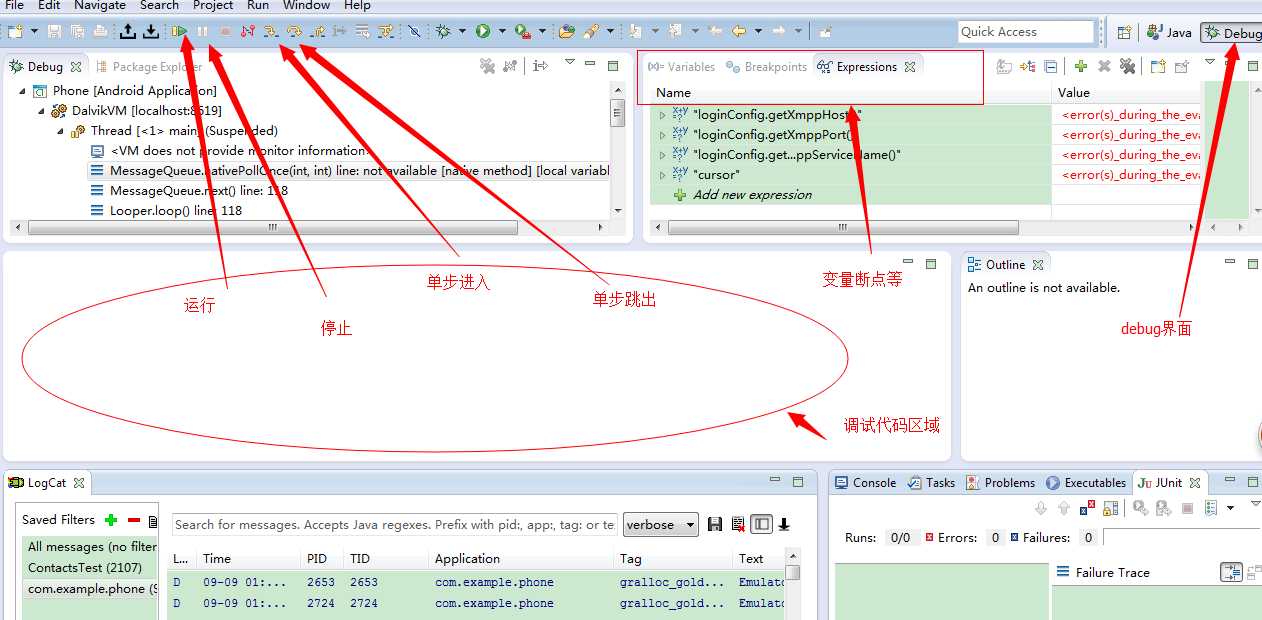Click Collapse All icon in Expressions view
Screen dimensions: 1262x620
pos(1051,67)
